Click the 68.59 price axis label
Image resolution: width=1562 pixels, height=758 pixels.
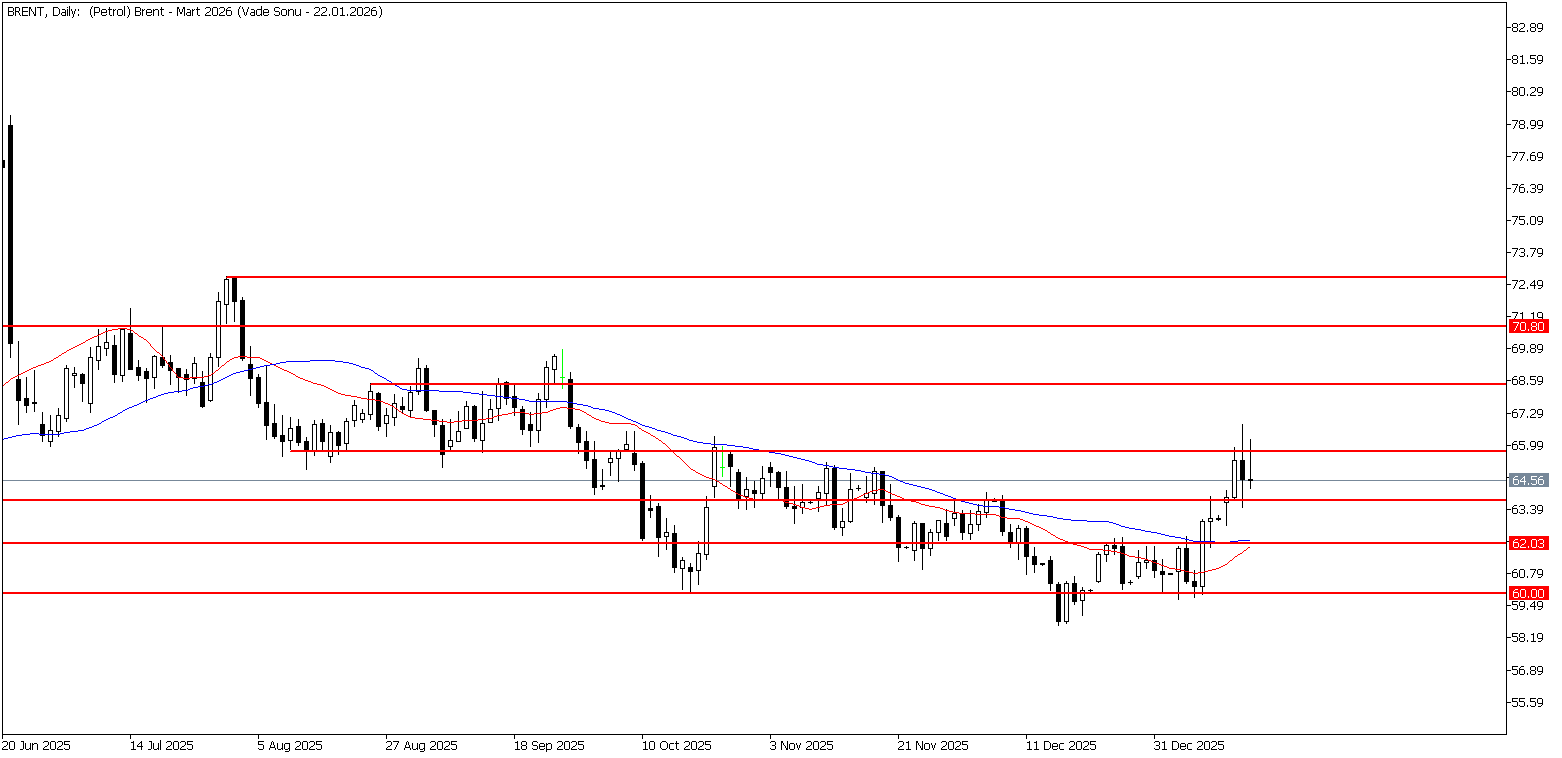(1529, 380)
